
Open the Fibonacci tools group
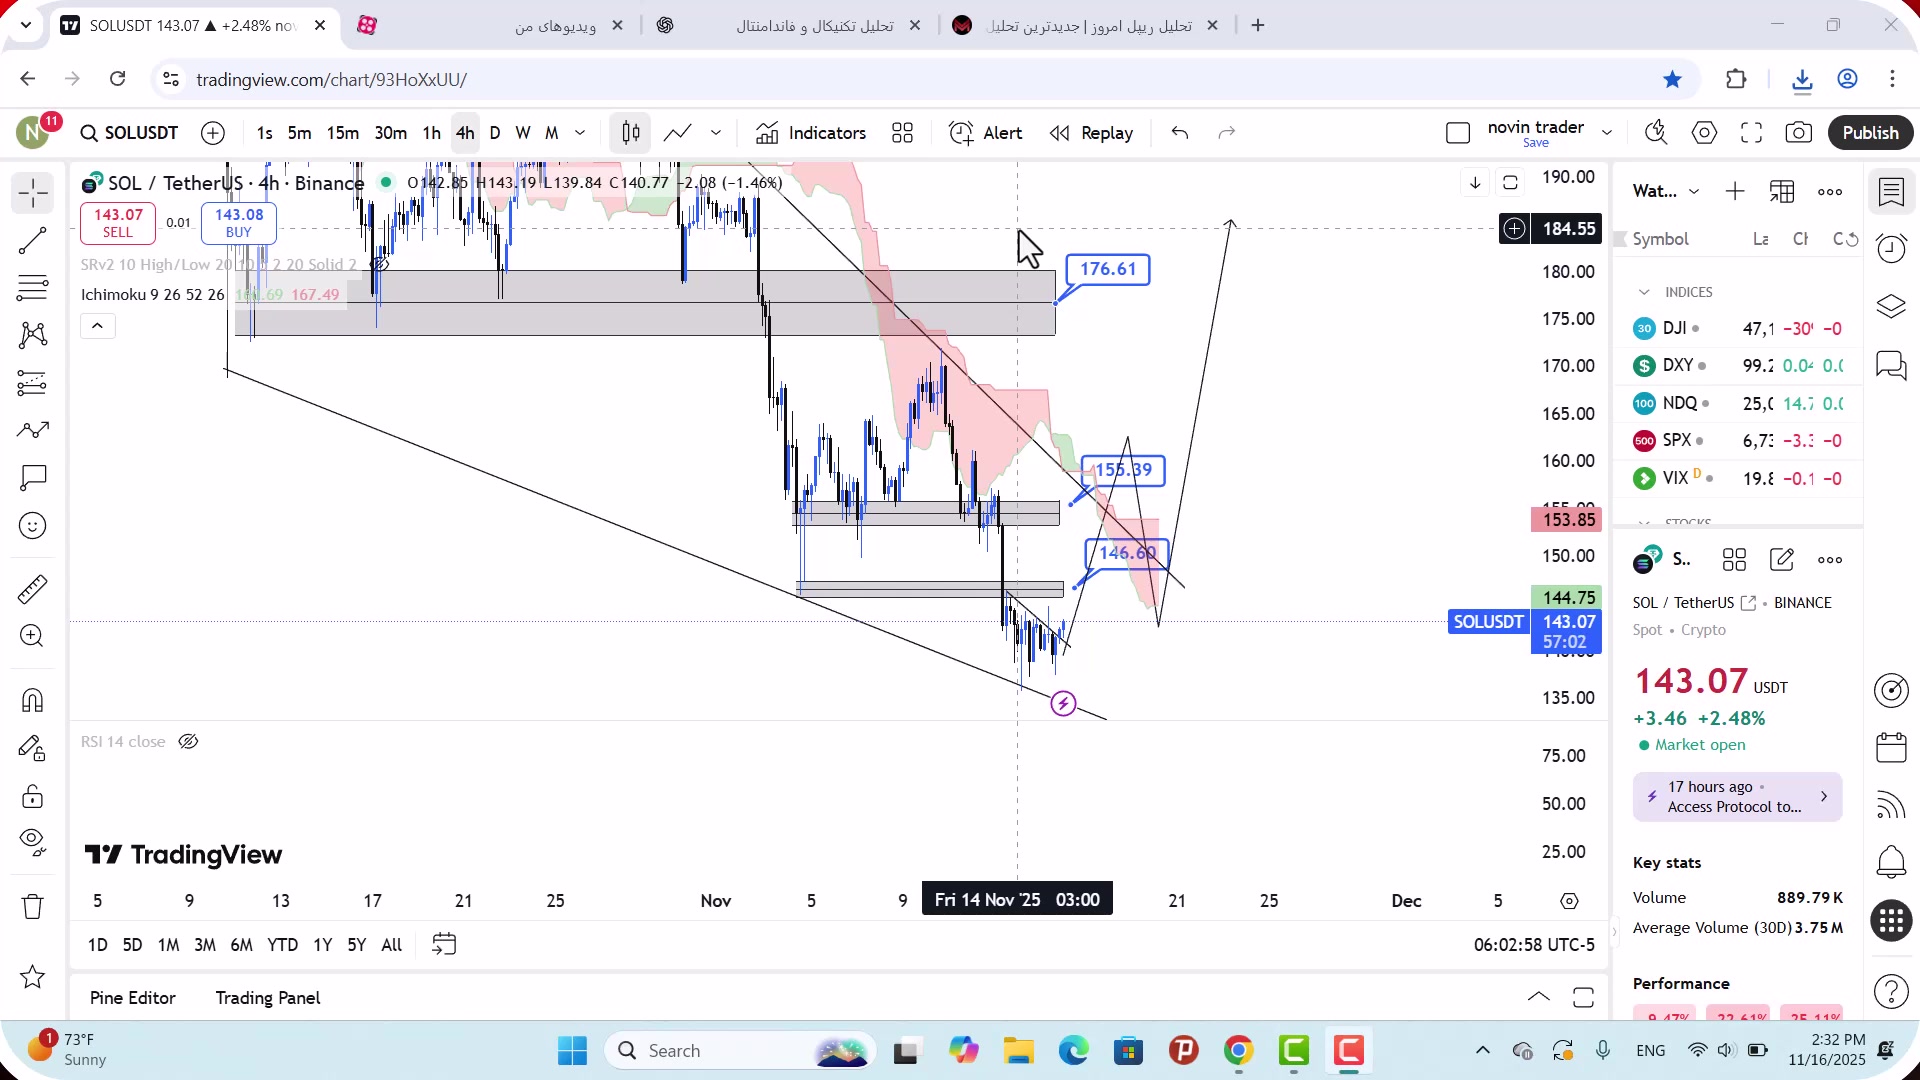(33, 288)
